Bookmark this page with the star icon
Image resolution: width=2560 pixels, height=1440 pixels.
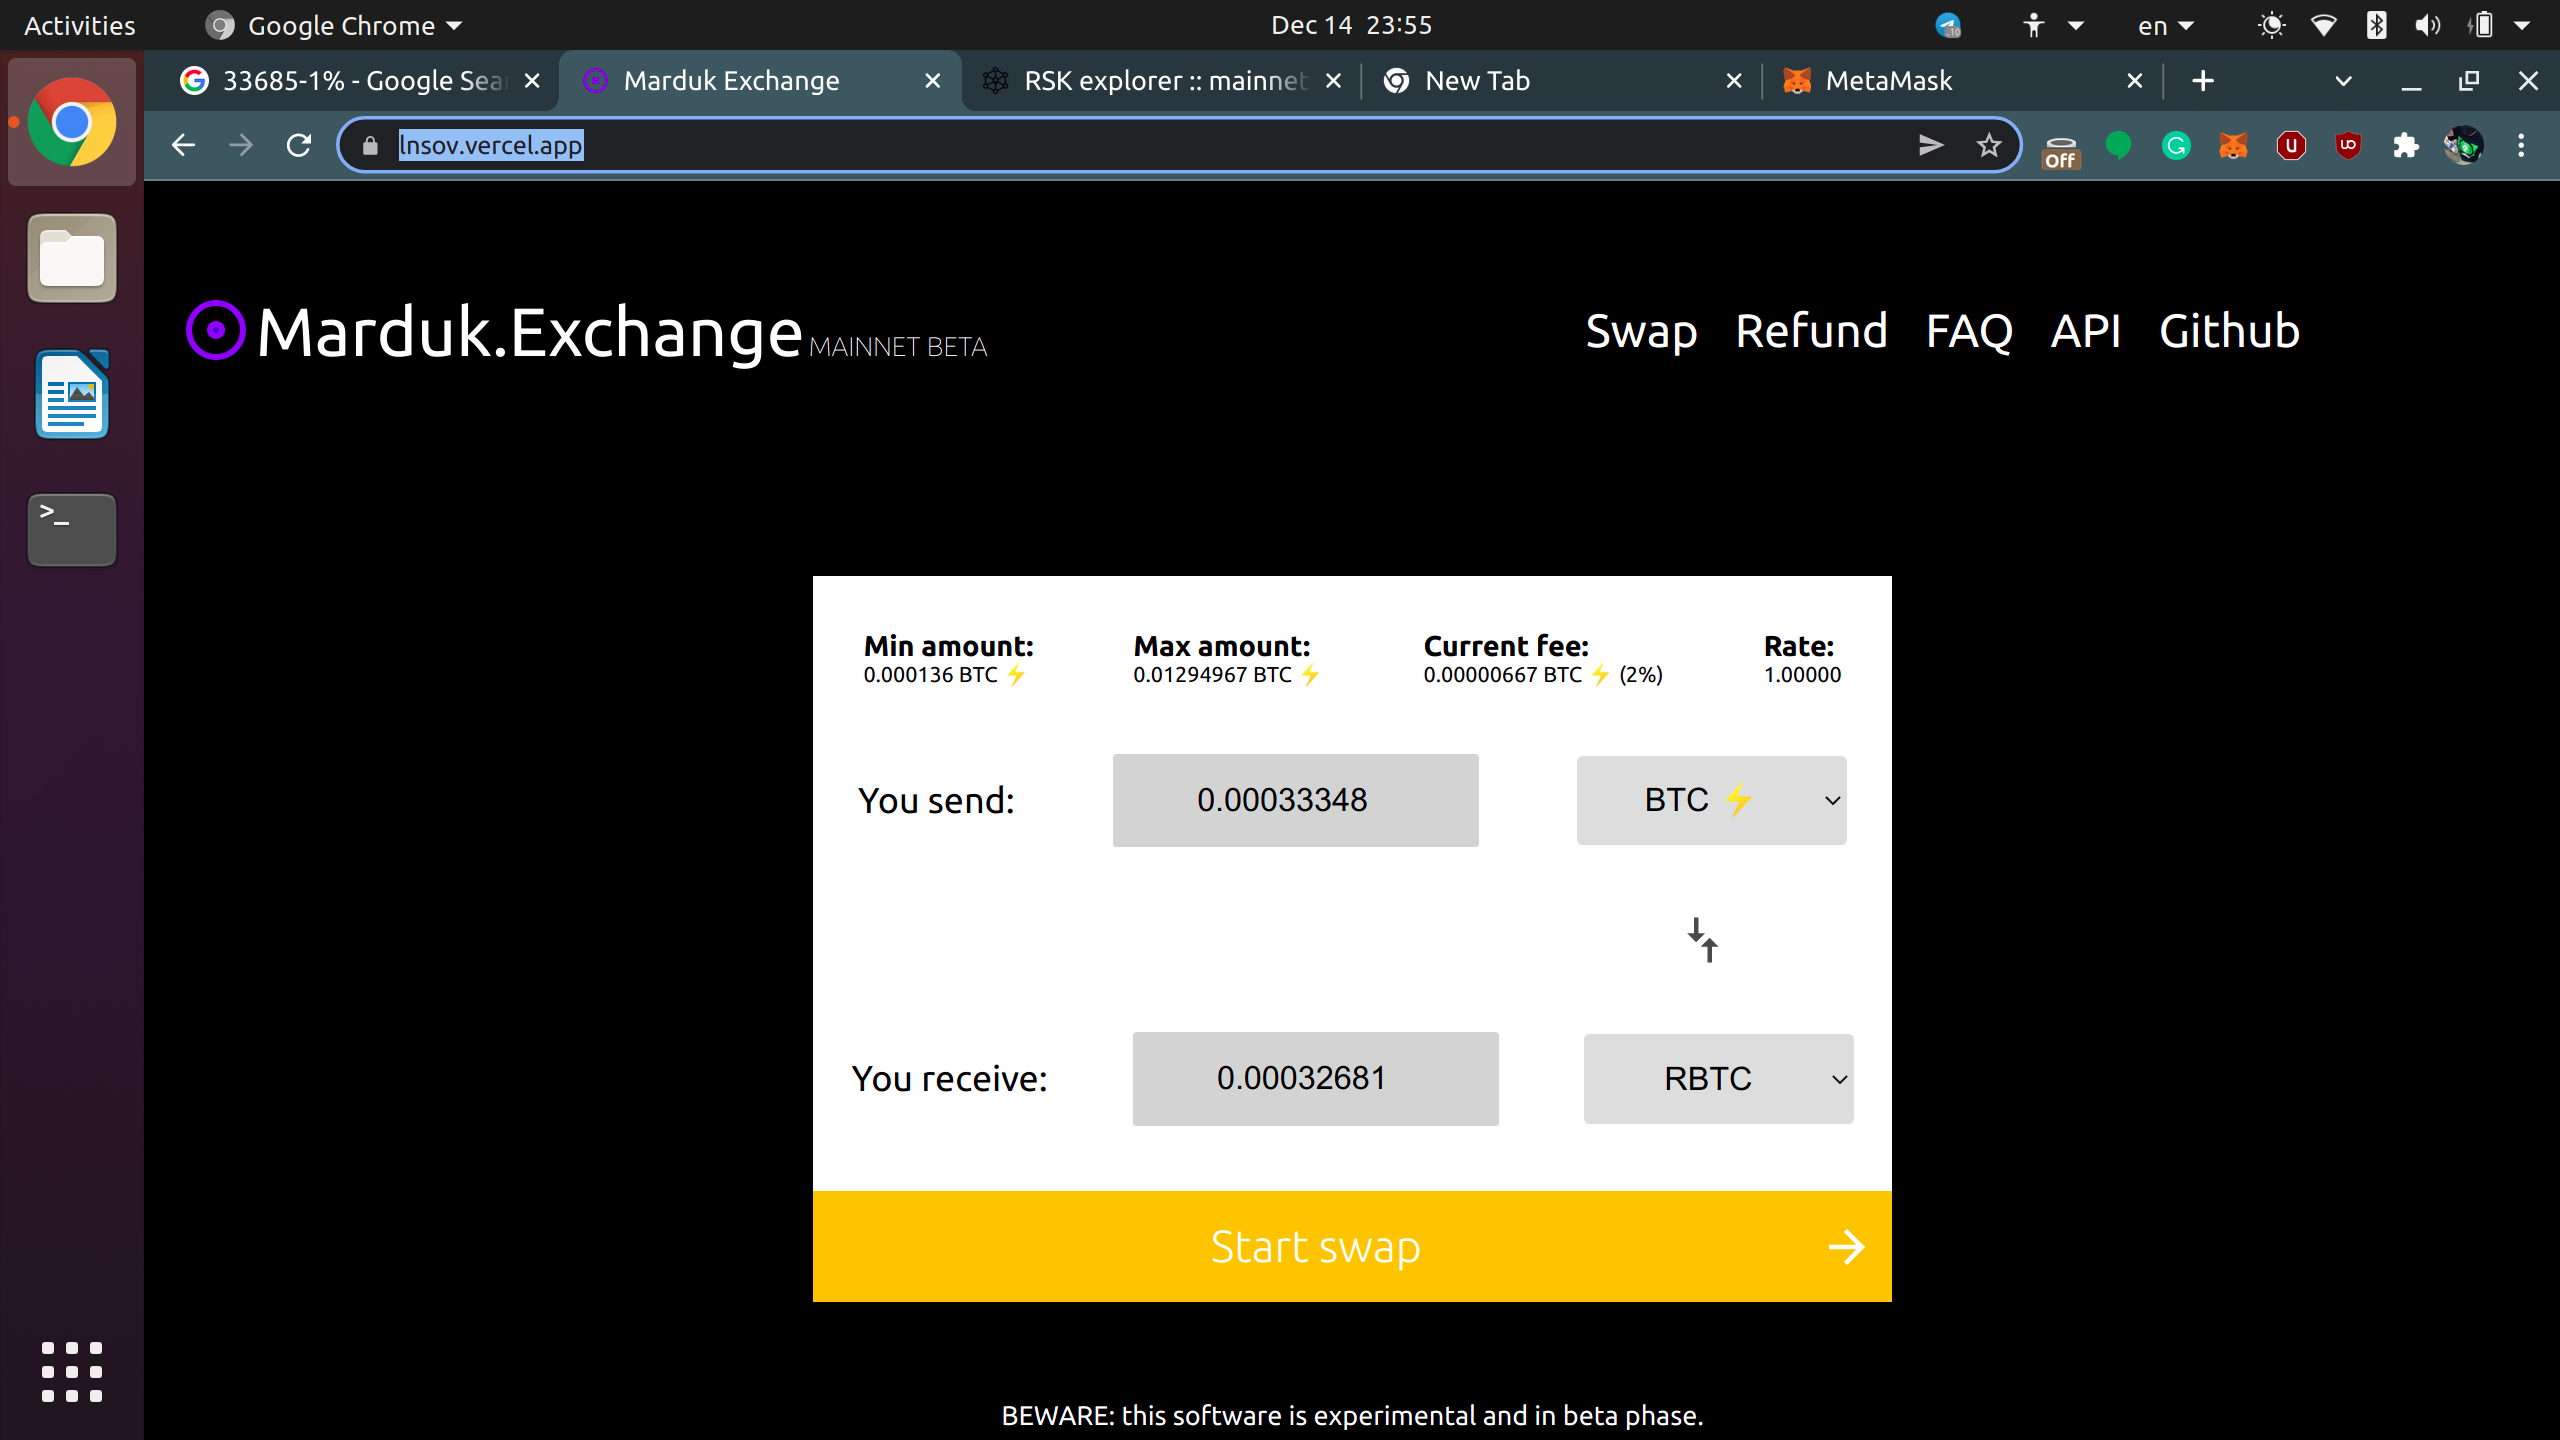[1989, 146]
